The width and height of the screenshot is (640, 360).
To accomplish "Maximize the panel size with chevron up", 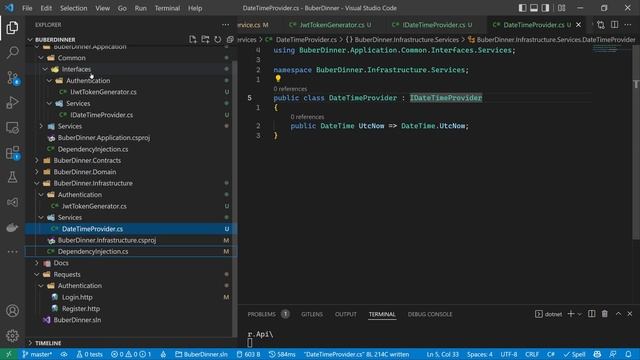I will [618, 313].
